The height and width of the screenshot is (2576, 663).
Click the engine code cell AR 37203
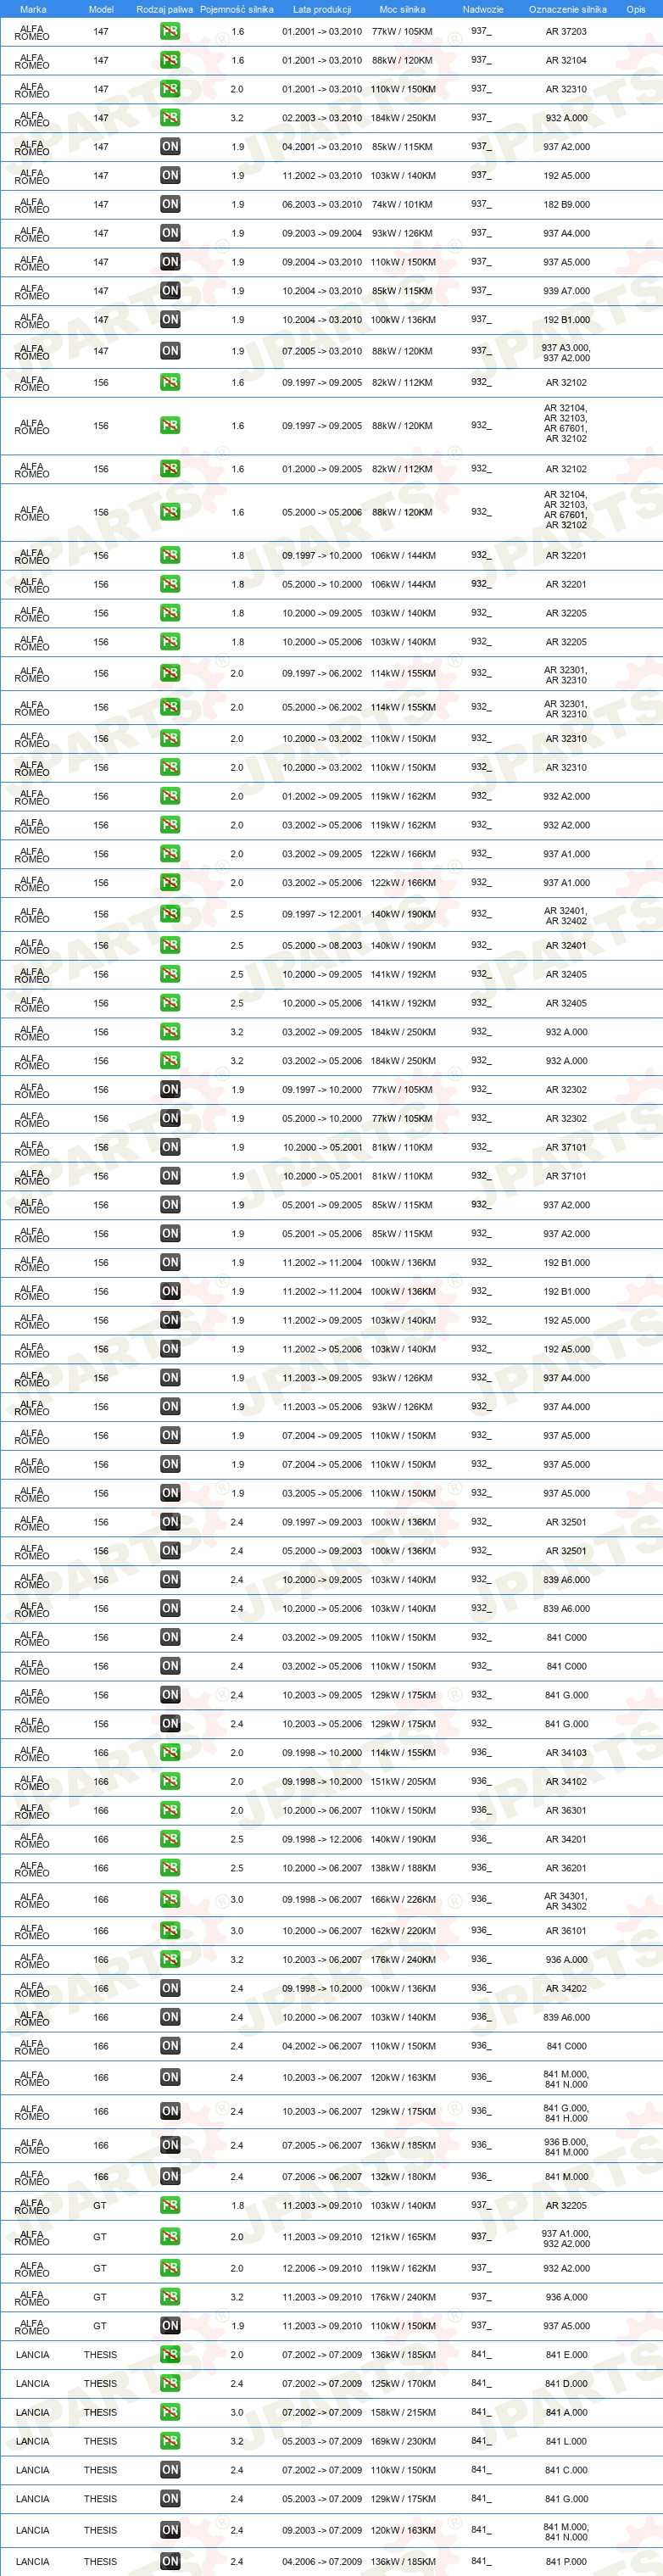[x=566, y=32]
